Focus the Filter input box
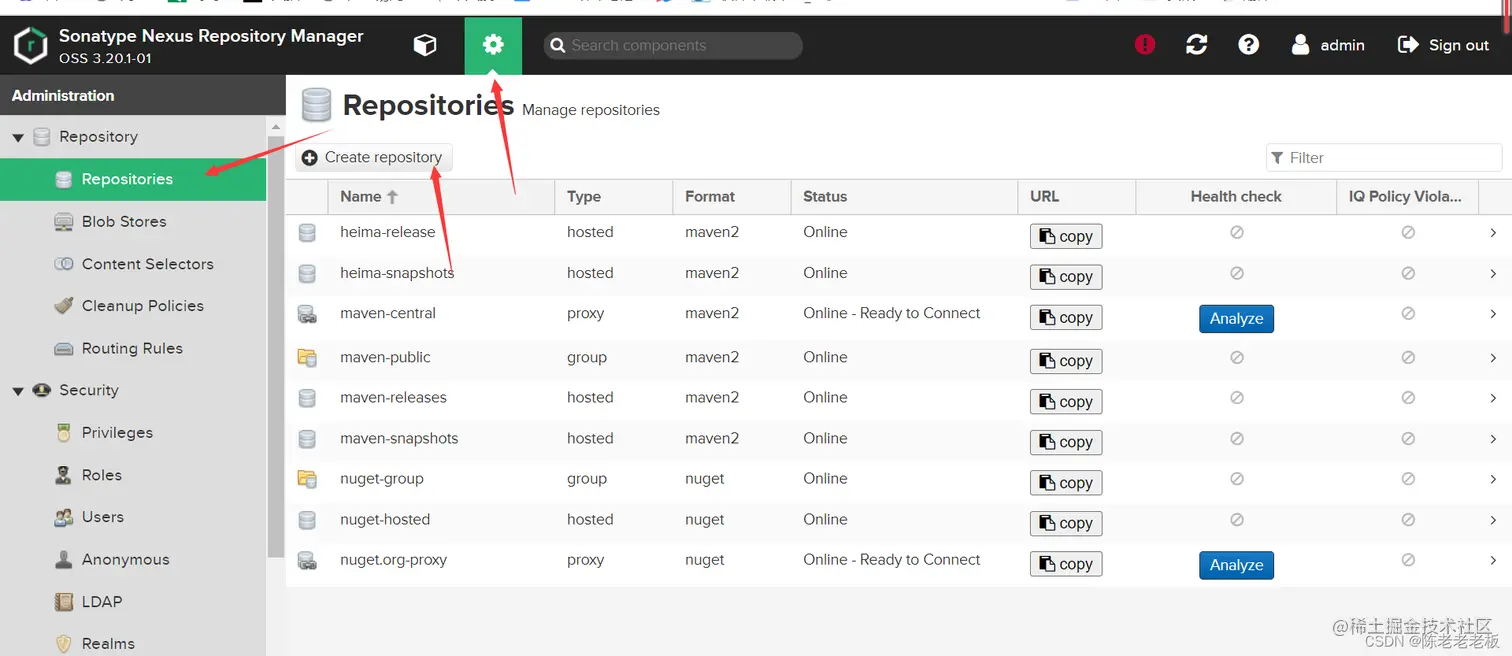 point(1384,158)
